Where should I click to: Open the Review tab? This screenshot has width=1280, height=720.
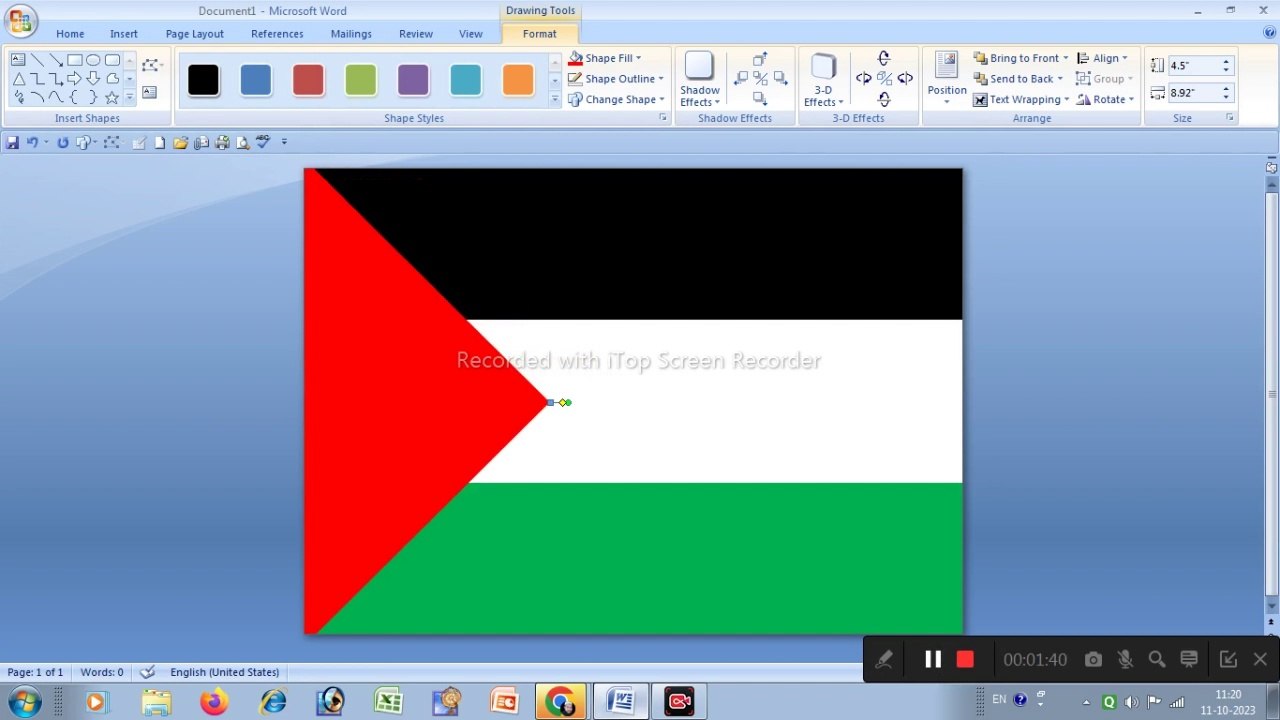[x=416, y=34]
